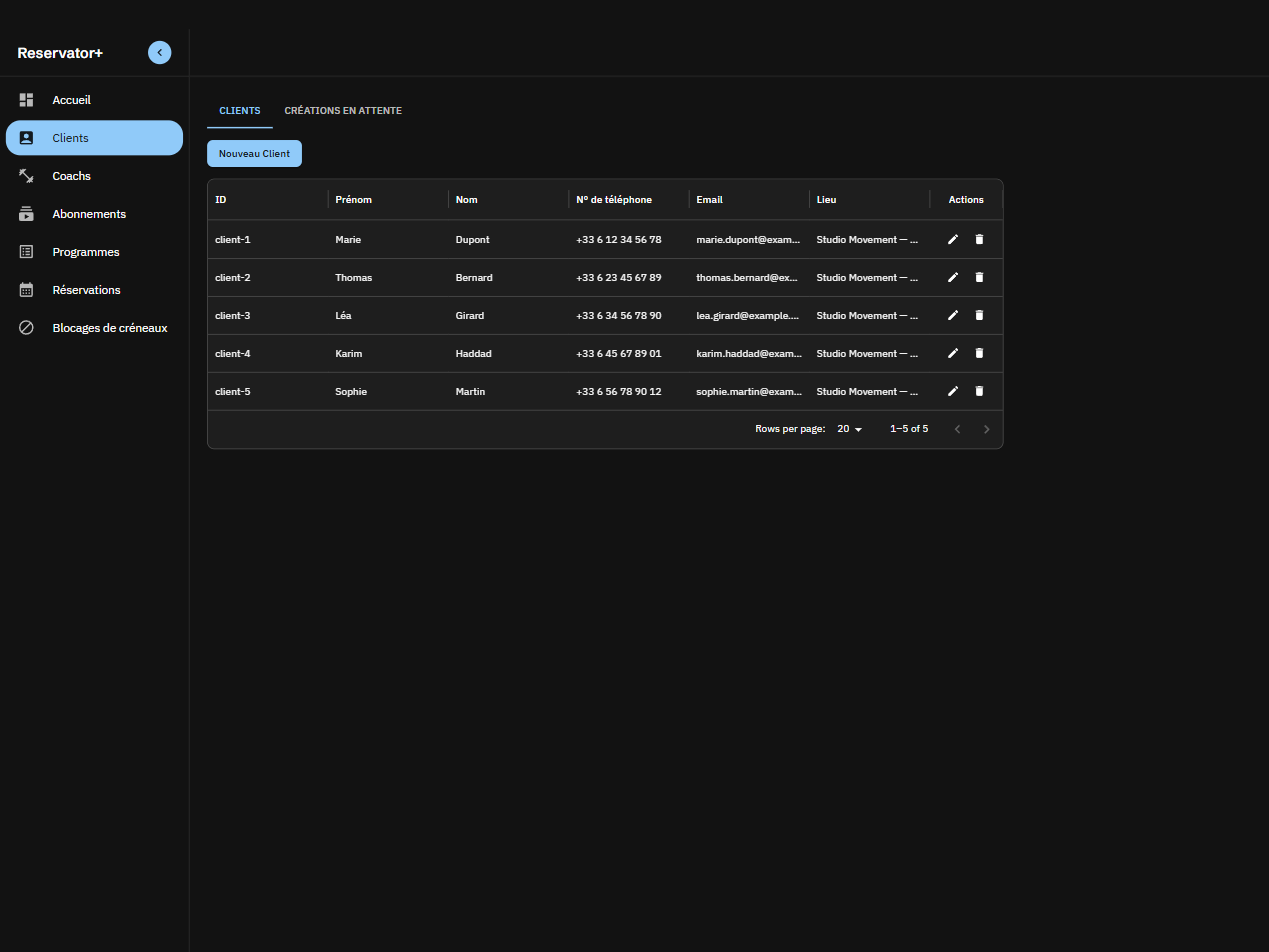
Task: Click the Réservations calendar icon
Action: (x=27, y=290)
